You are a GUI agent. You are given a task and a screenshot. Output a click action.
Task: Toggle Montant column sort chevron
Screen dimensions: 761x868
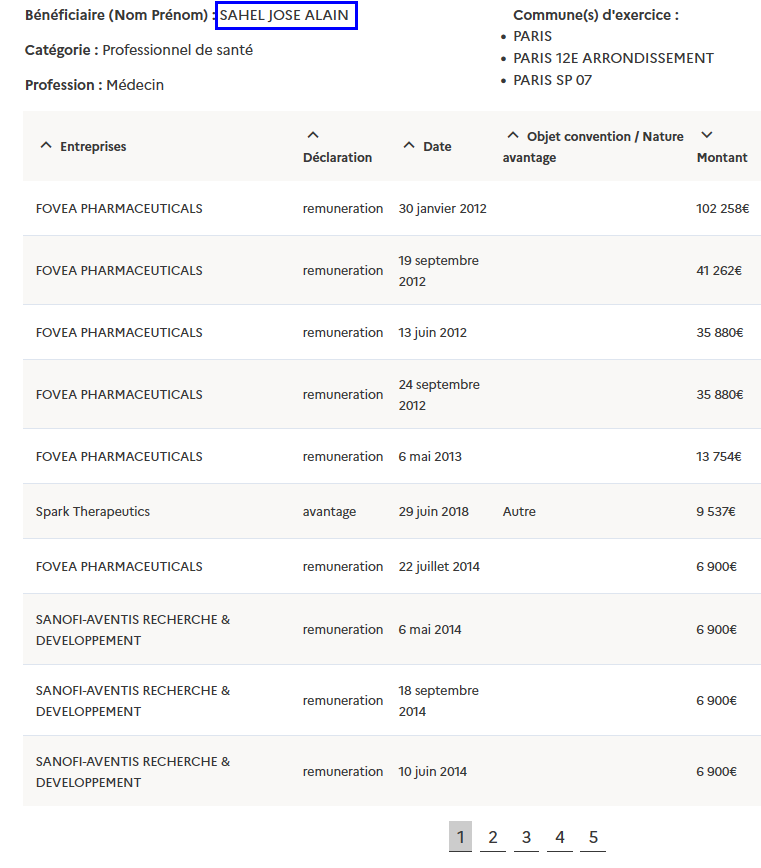coord(706,136)
